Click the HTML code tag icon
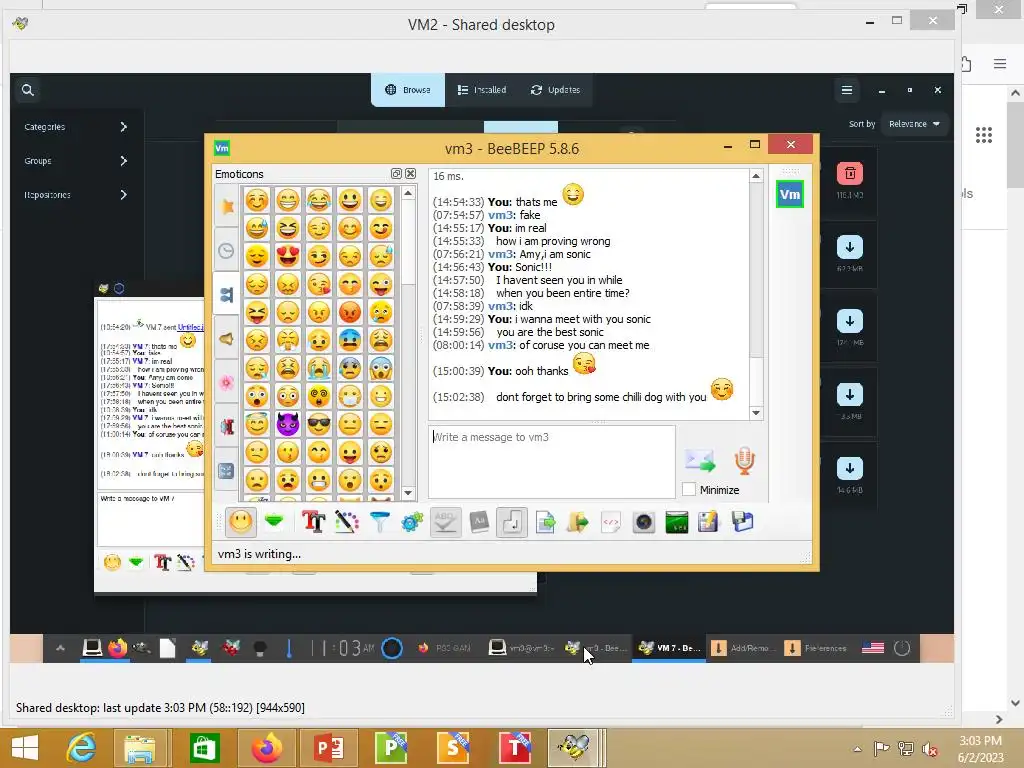1024x768 pixels. point(611,522)
